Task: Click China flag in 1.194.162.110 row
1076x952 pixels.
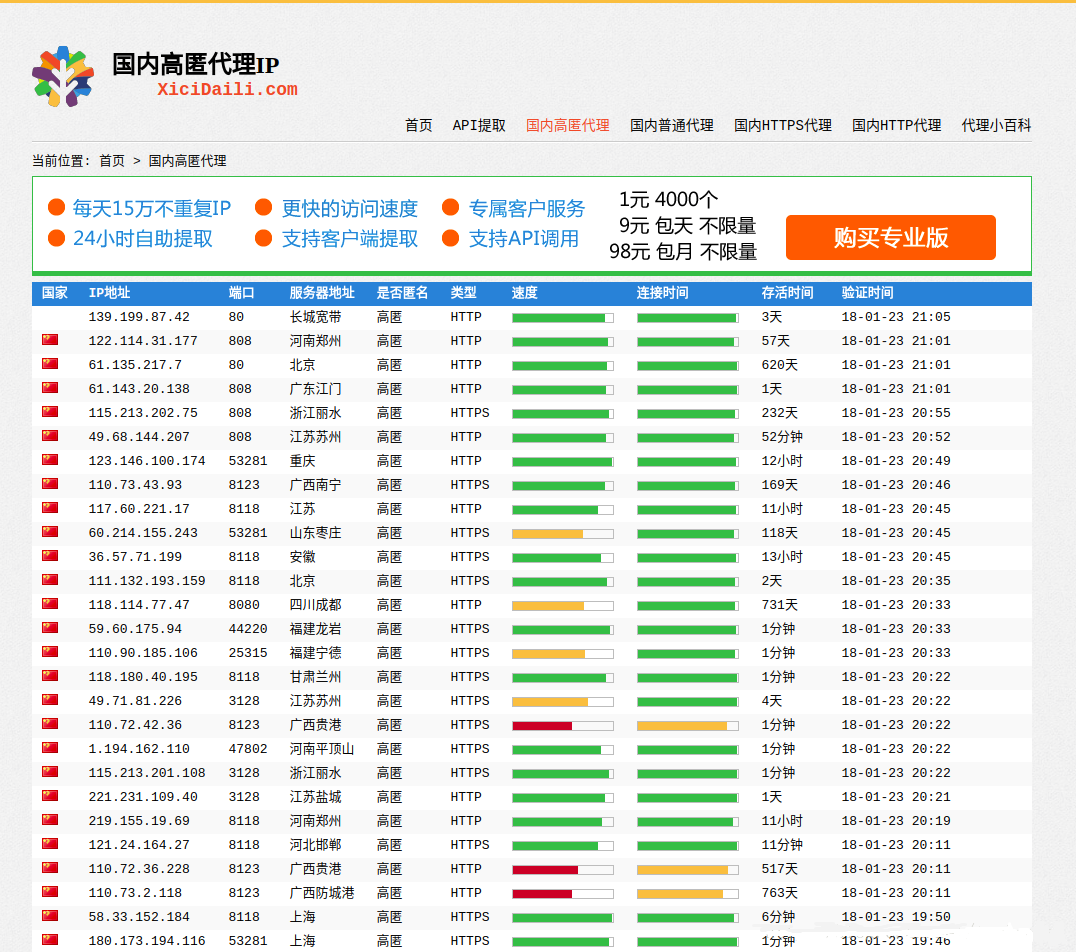Action: (50, 748)
